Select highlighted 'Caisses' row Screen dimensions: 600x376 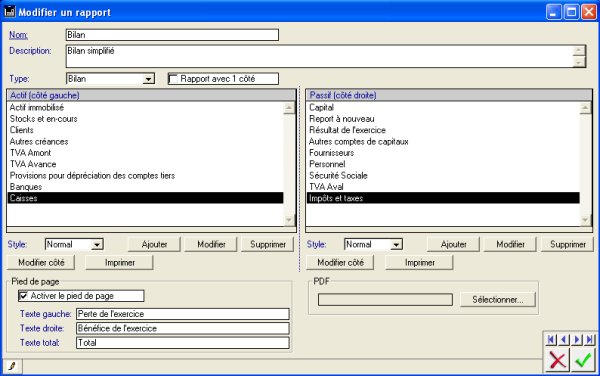tap(145, 198)
